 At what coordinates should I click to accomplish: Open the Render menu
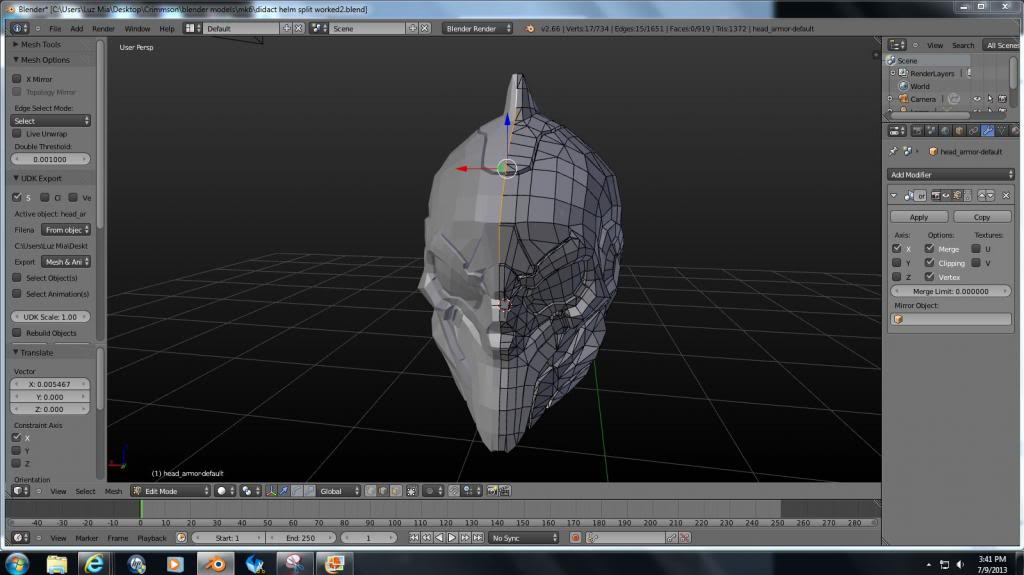point(103,28)
